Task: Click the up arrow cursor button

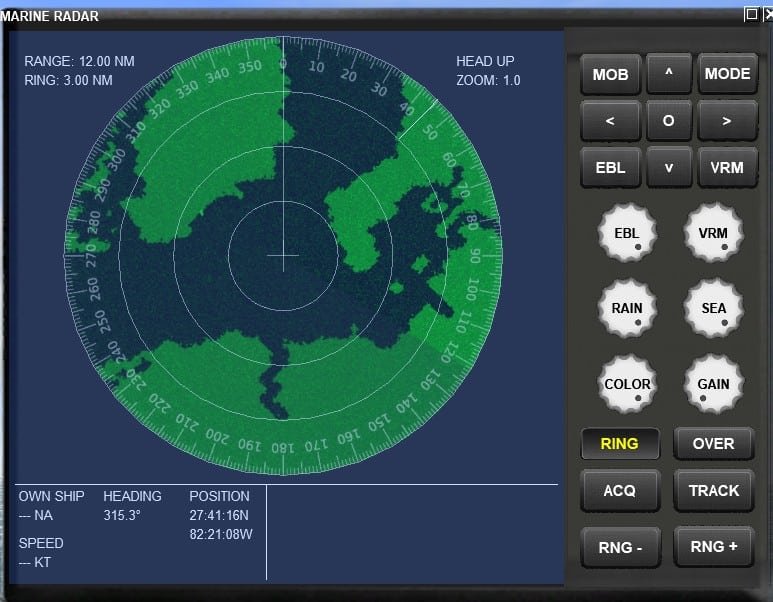Action: (x=668, y=74)
